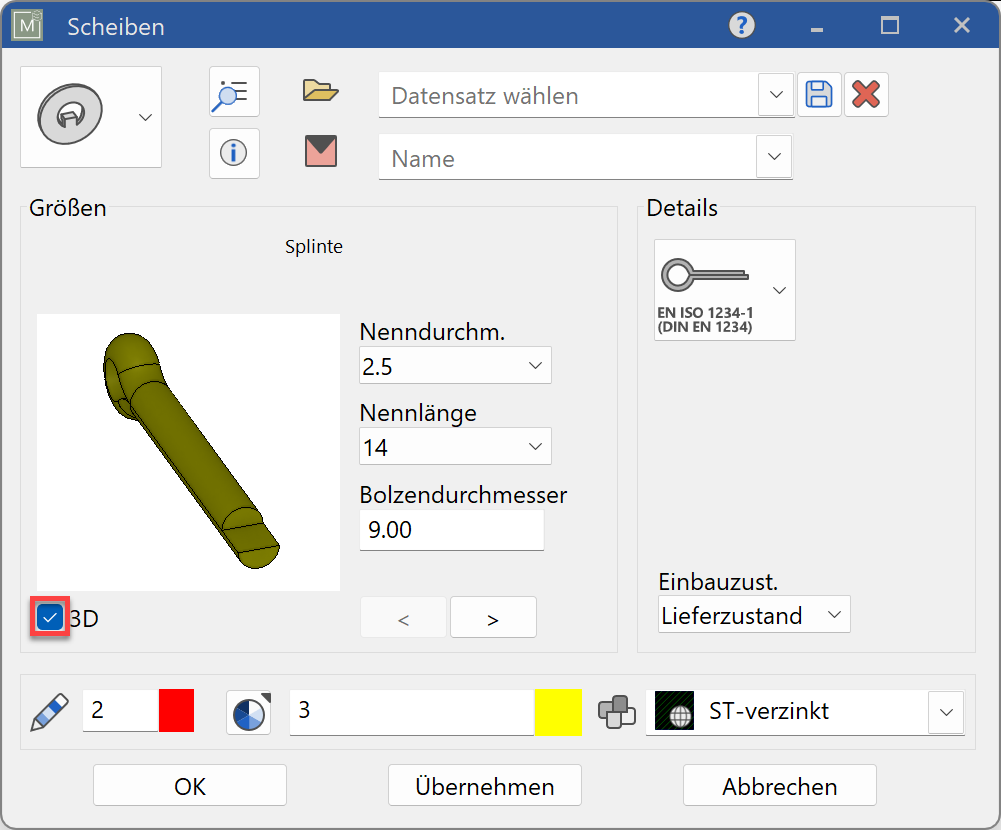Image resolution: width=1001 pixels, height=830 pixels.
Task: Expand the EN ISO 1234-1 standard dropdown
Action: pyautogui.click(x=779, y=289)
